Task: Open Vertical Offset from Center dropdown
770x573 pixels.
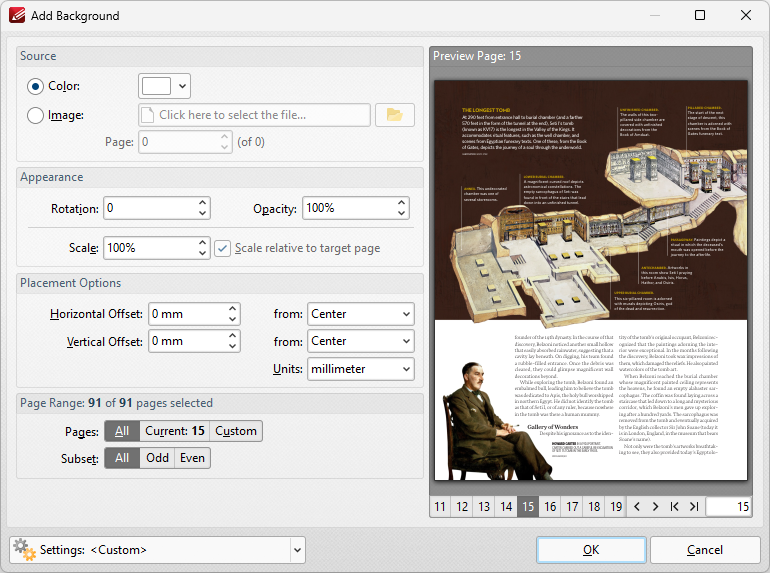Action: pos(361,341)
